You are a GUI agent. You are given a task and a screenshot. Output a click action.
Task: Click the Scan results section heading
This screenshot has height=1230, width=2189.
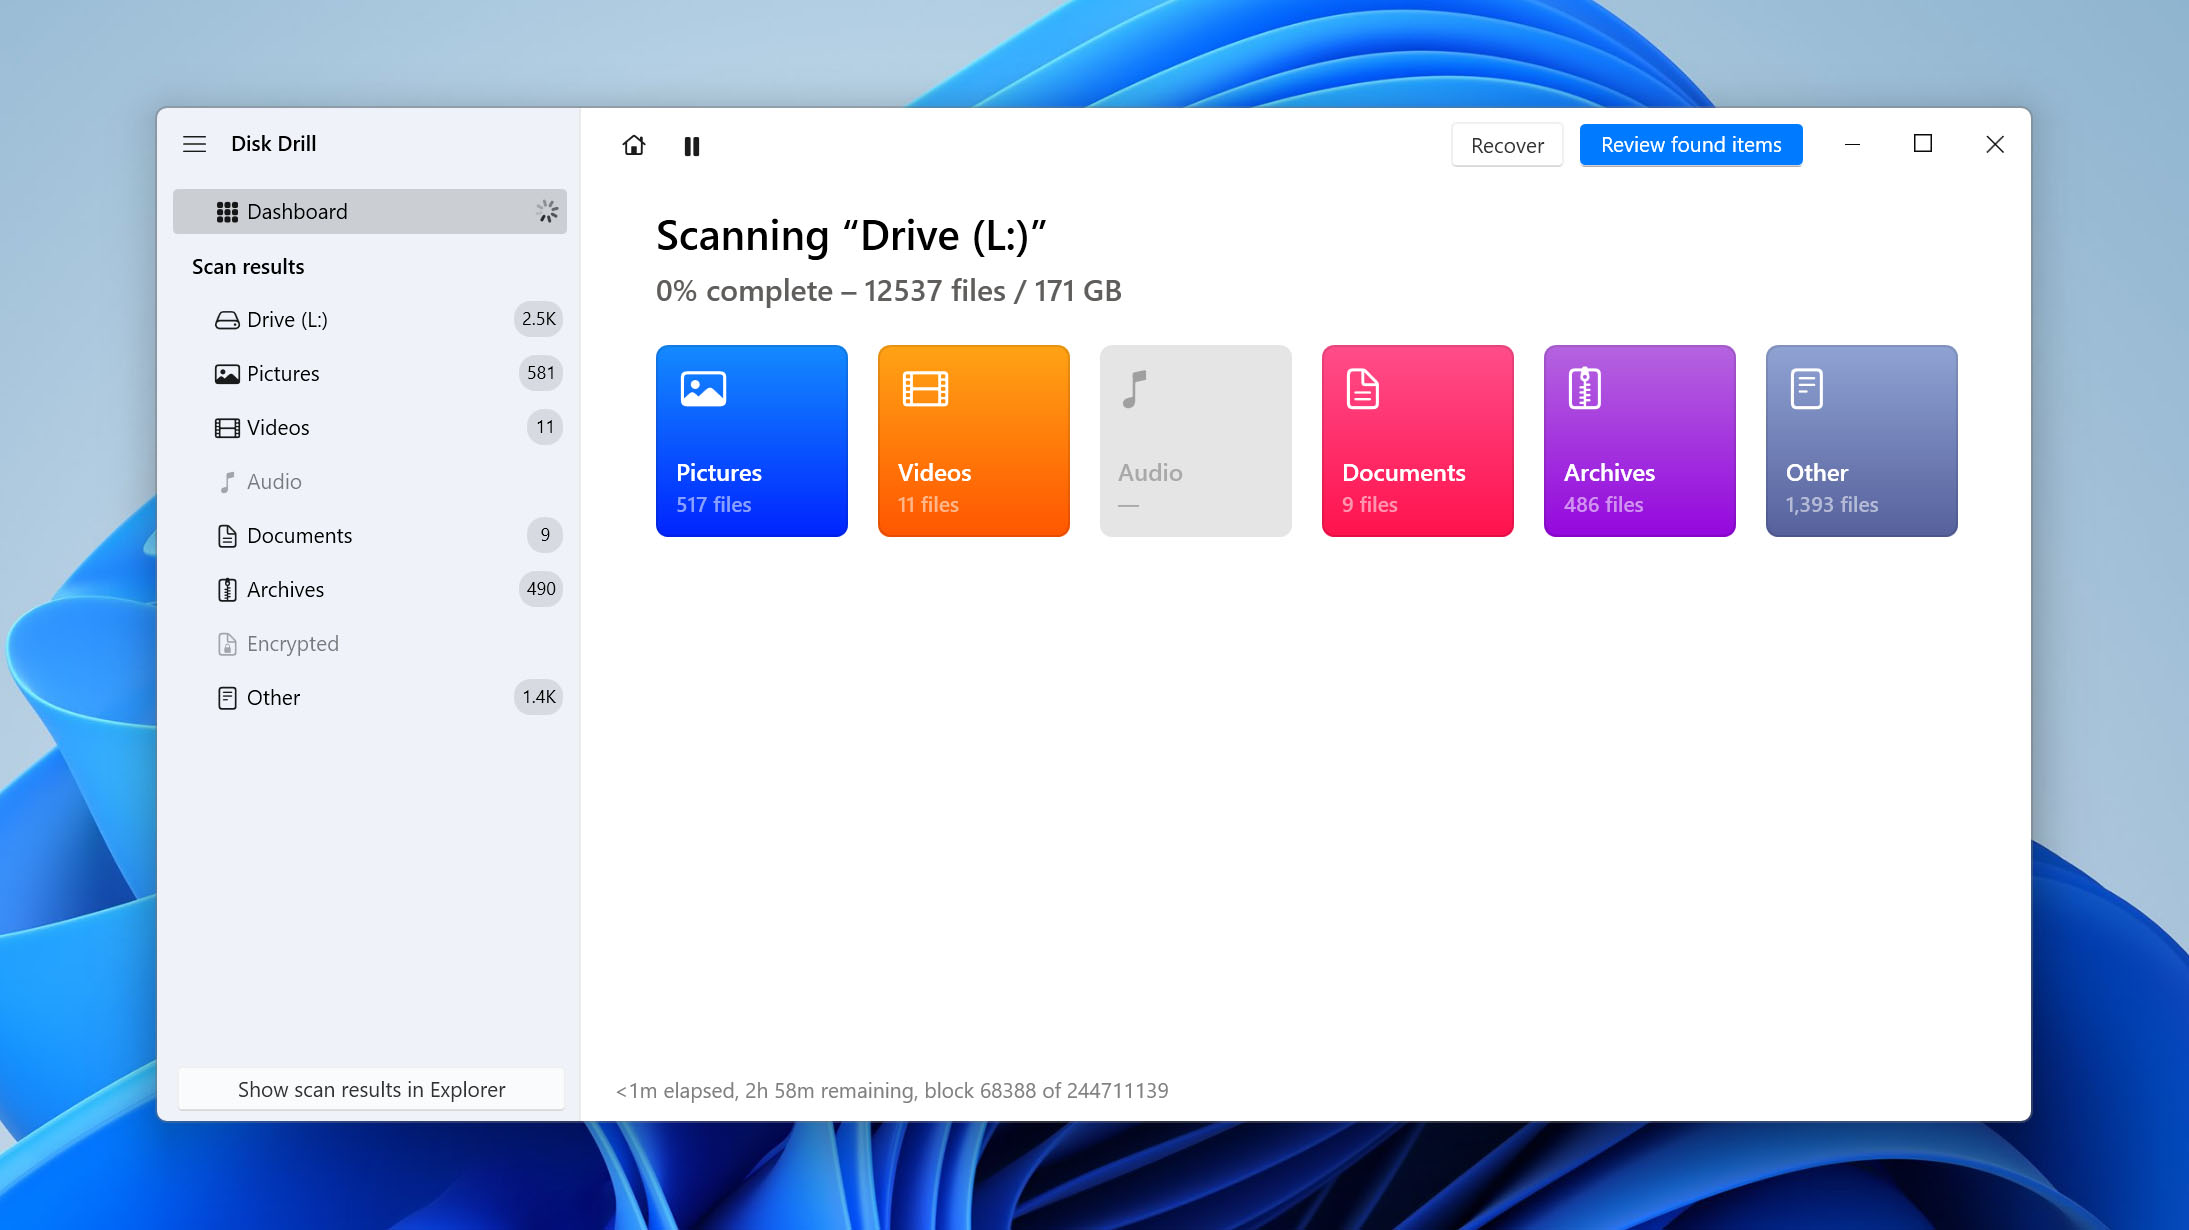[248, 267]
